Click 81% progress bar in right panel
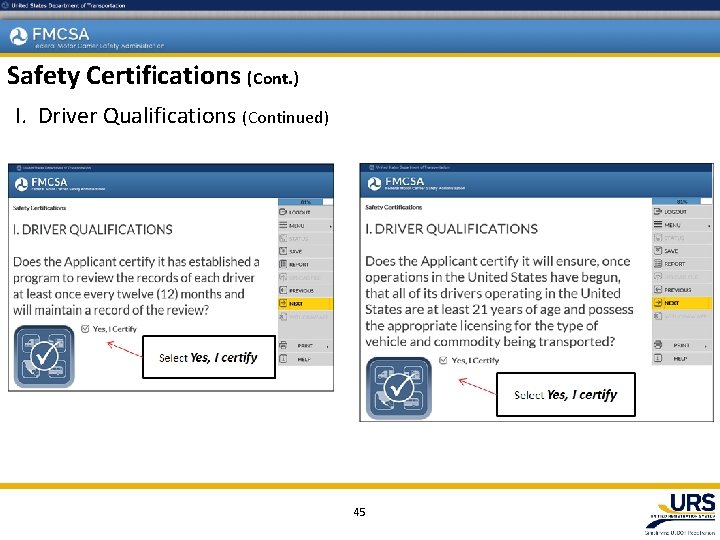 pyautogui.click(x=682, y=202)
